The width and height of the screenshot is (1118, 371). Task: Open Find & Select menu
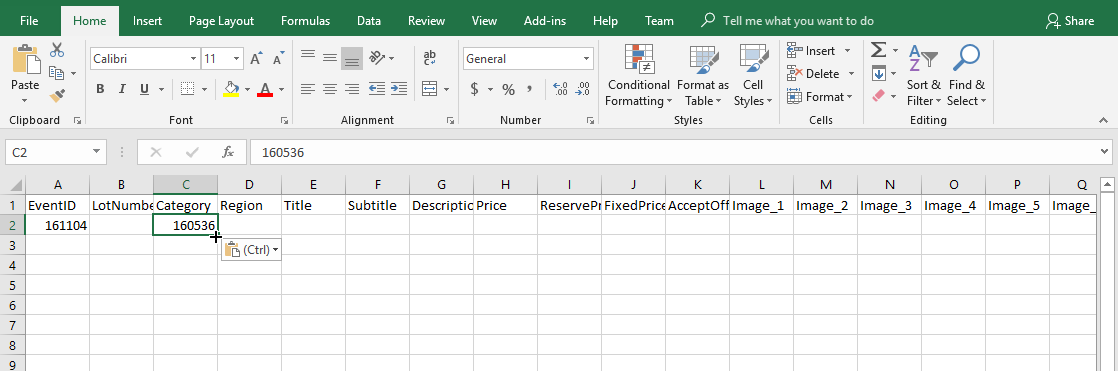click(x=967, y=75)
